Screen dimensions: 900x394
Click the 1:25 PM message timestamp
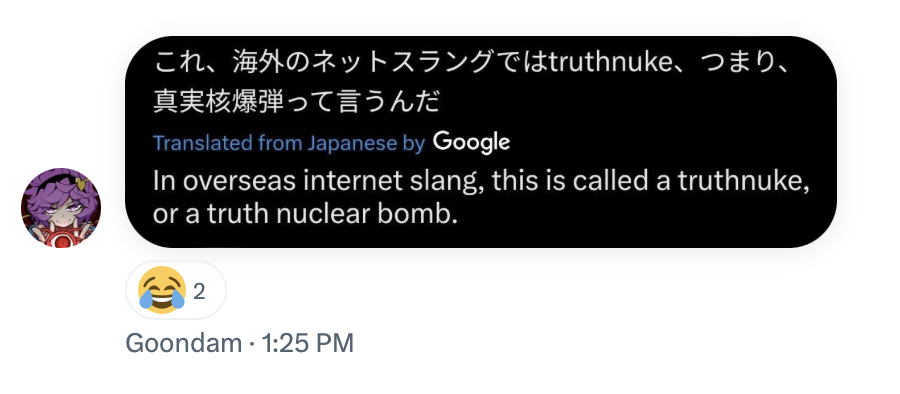[x=308, y=343]
